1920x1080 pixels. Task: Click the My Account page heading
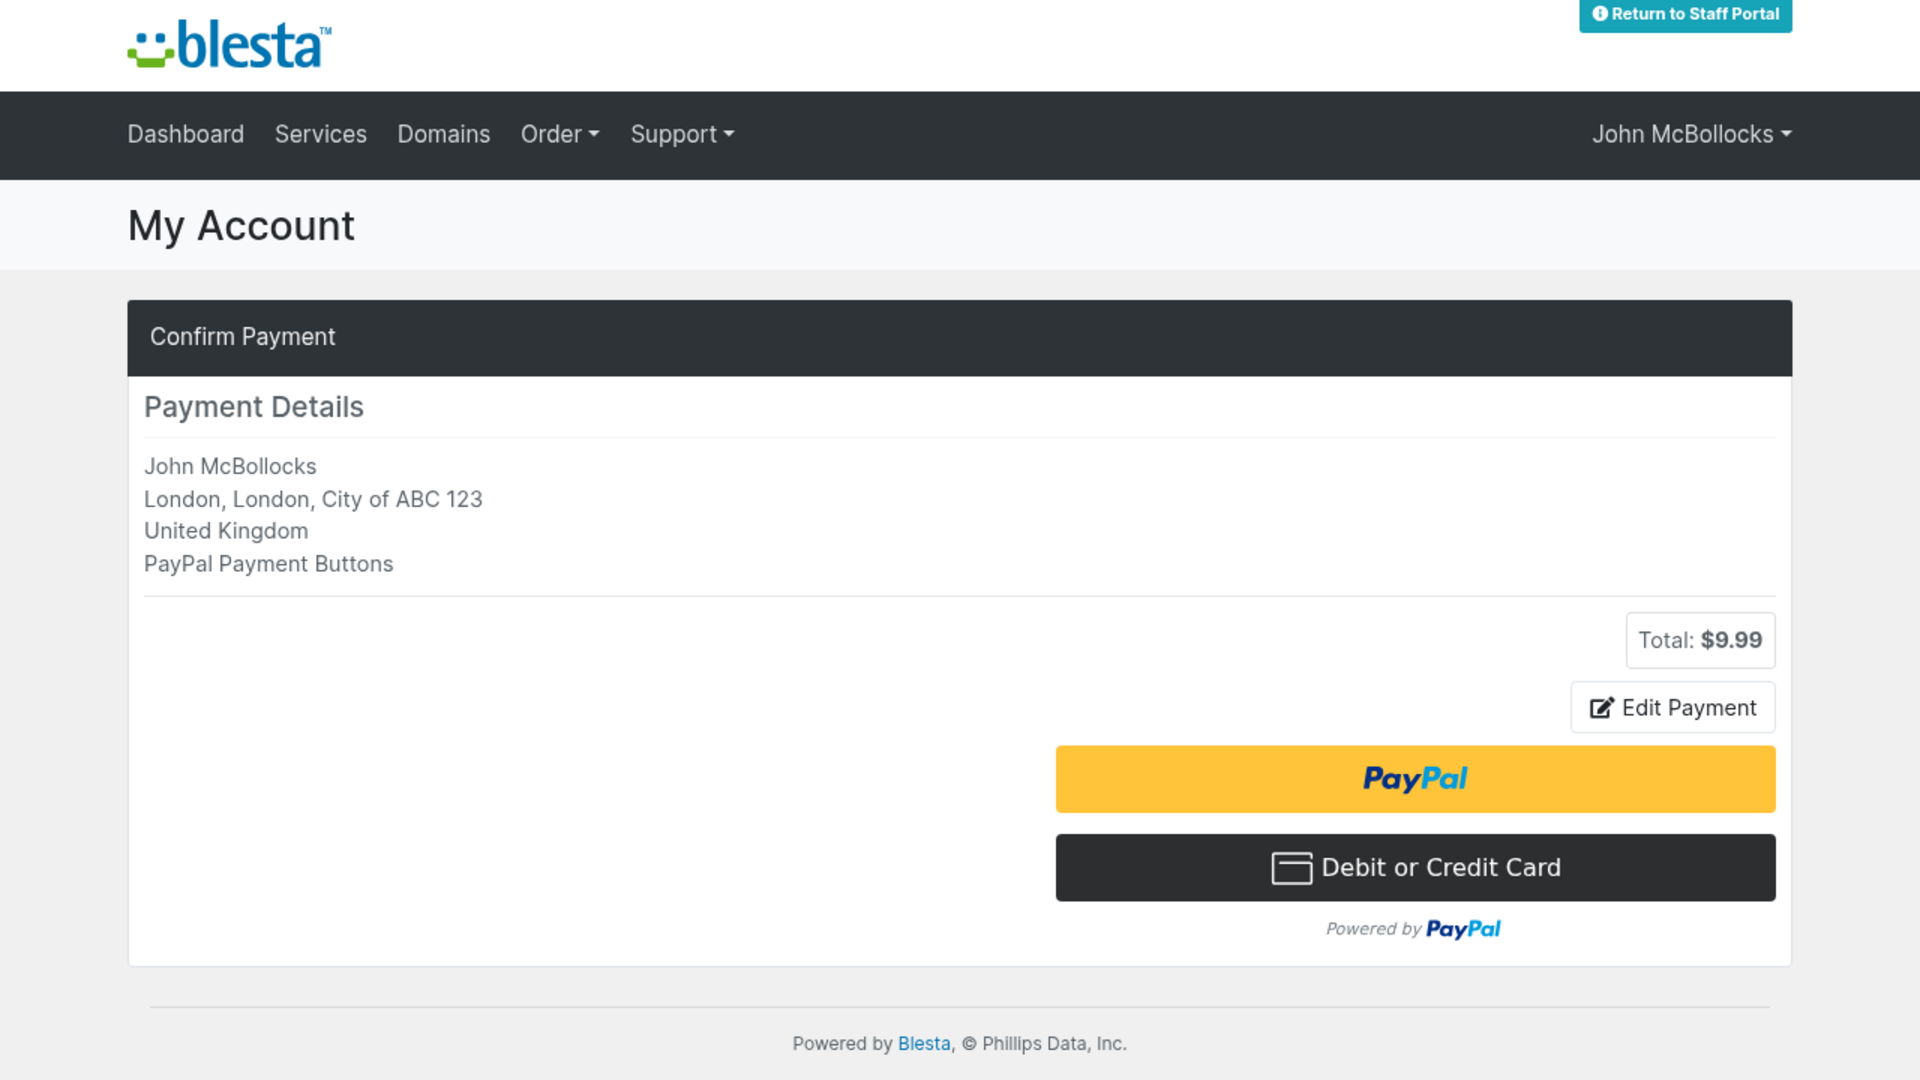click(241, 226)
